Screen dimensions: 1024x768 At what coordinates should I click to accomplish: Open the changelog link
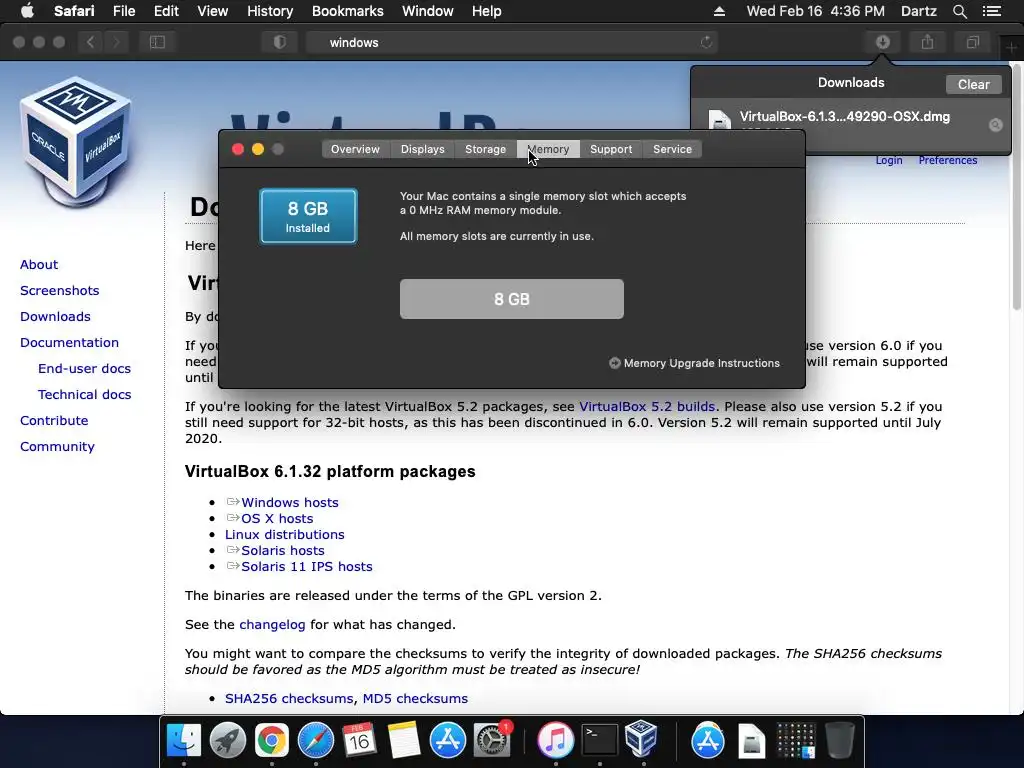pos(272,624)
